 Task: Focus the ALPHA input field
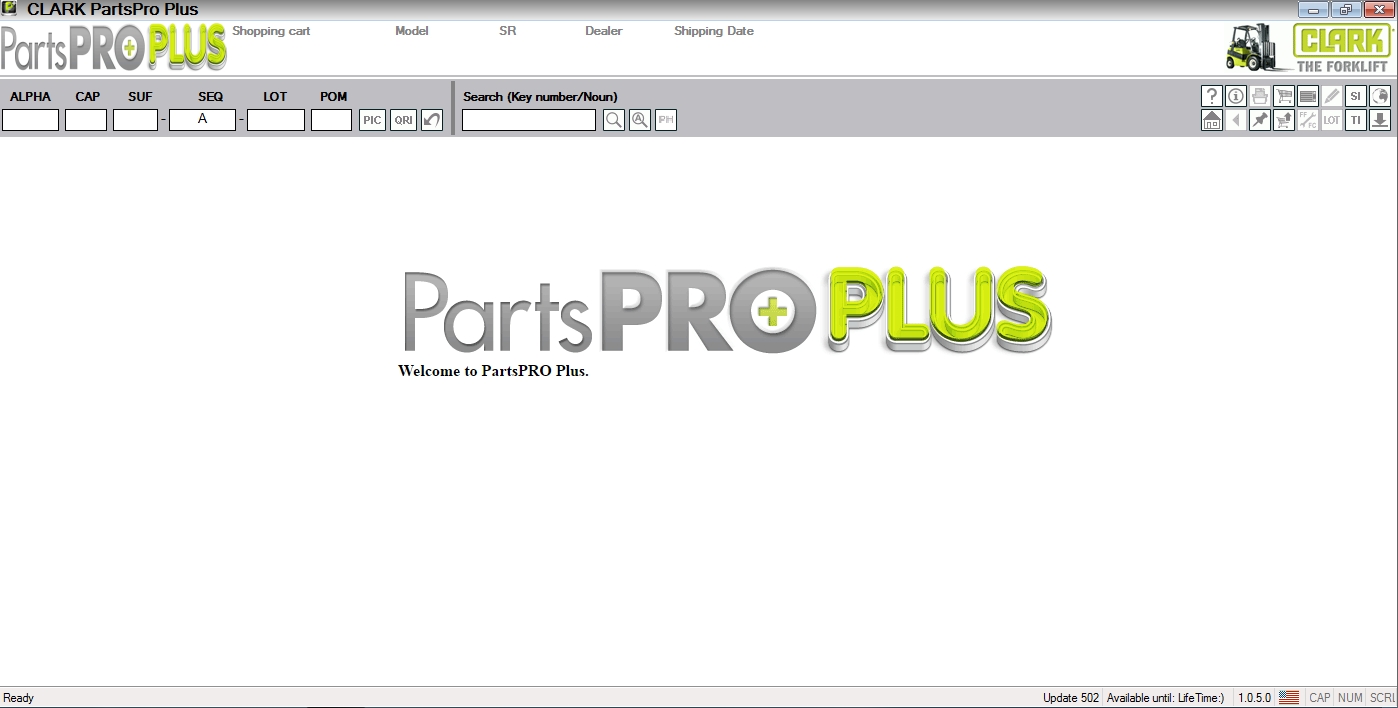click(31, 120)
